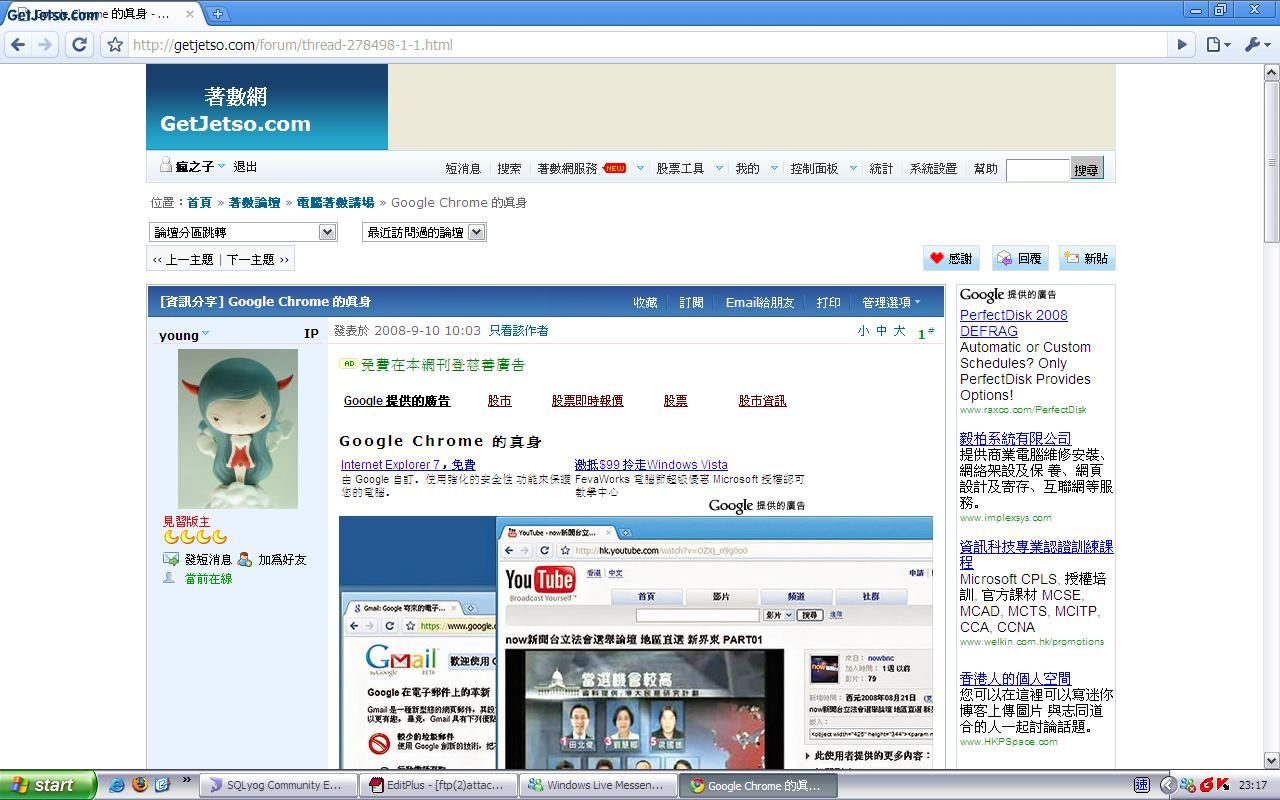This screenshot has height=800, width=1280.
Task: Click the 當前在線 online status icon
Action: [170, 578]
